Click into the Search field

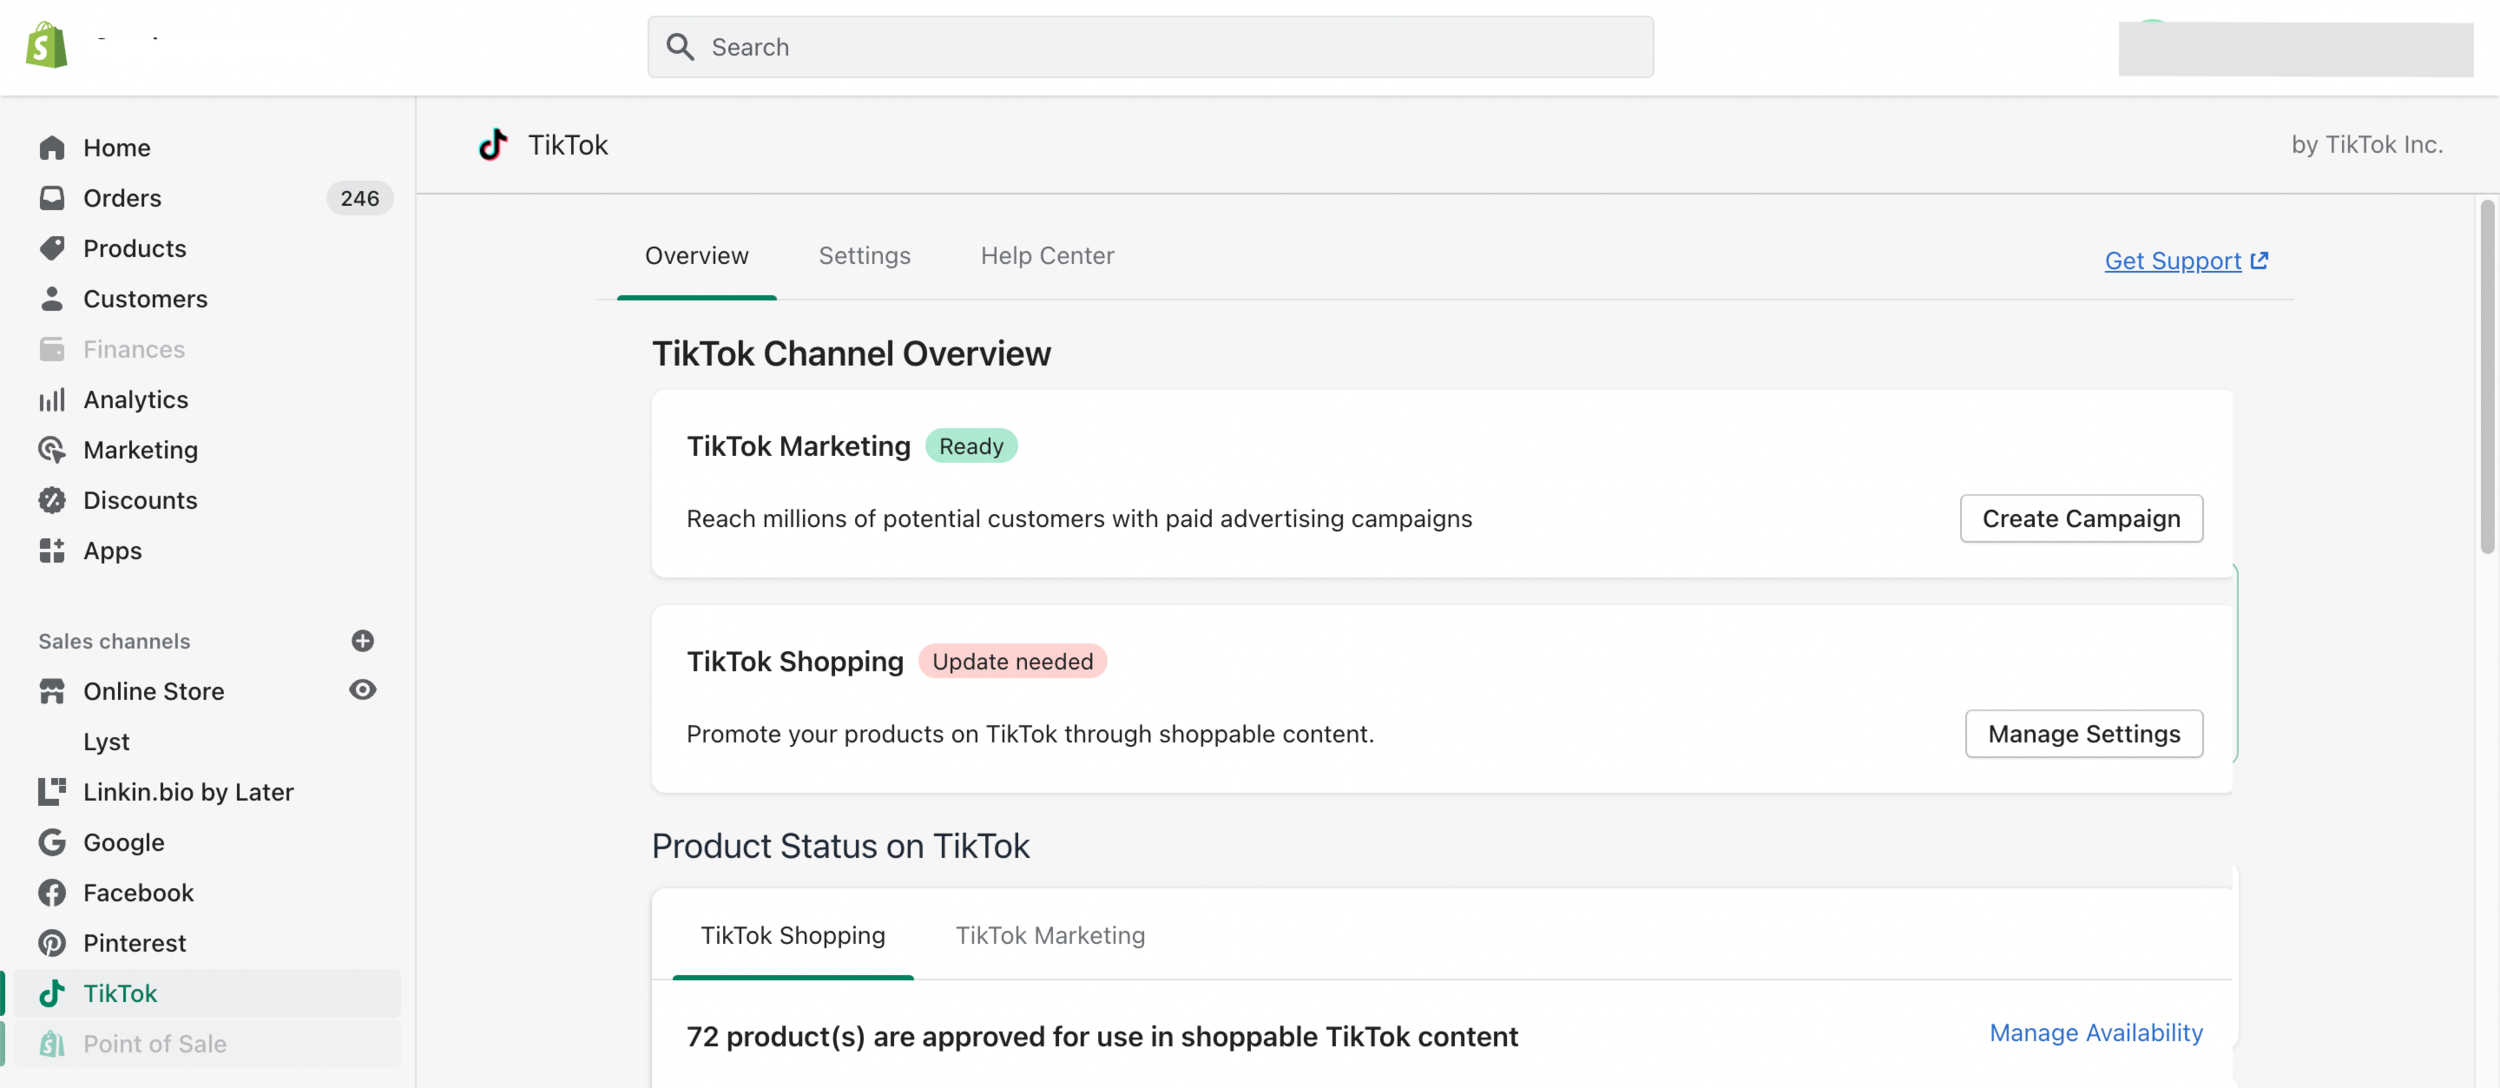pos(1150,47)
